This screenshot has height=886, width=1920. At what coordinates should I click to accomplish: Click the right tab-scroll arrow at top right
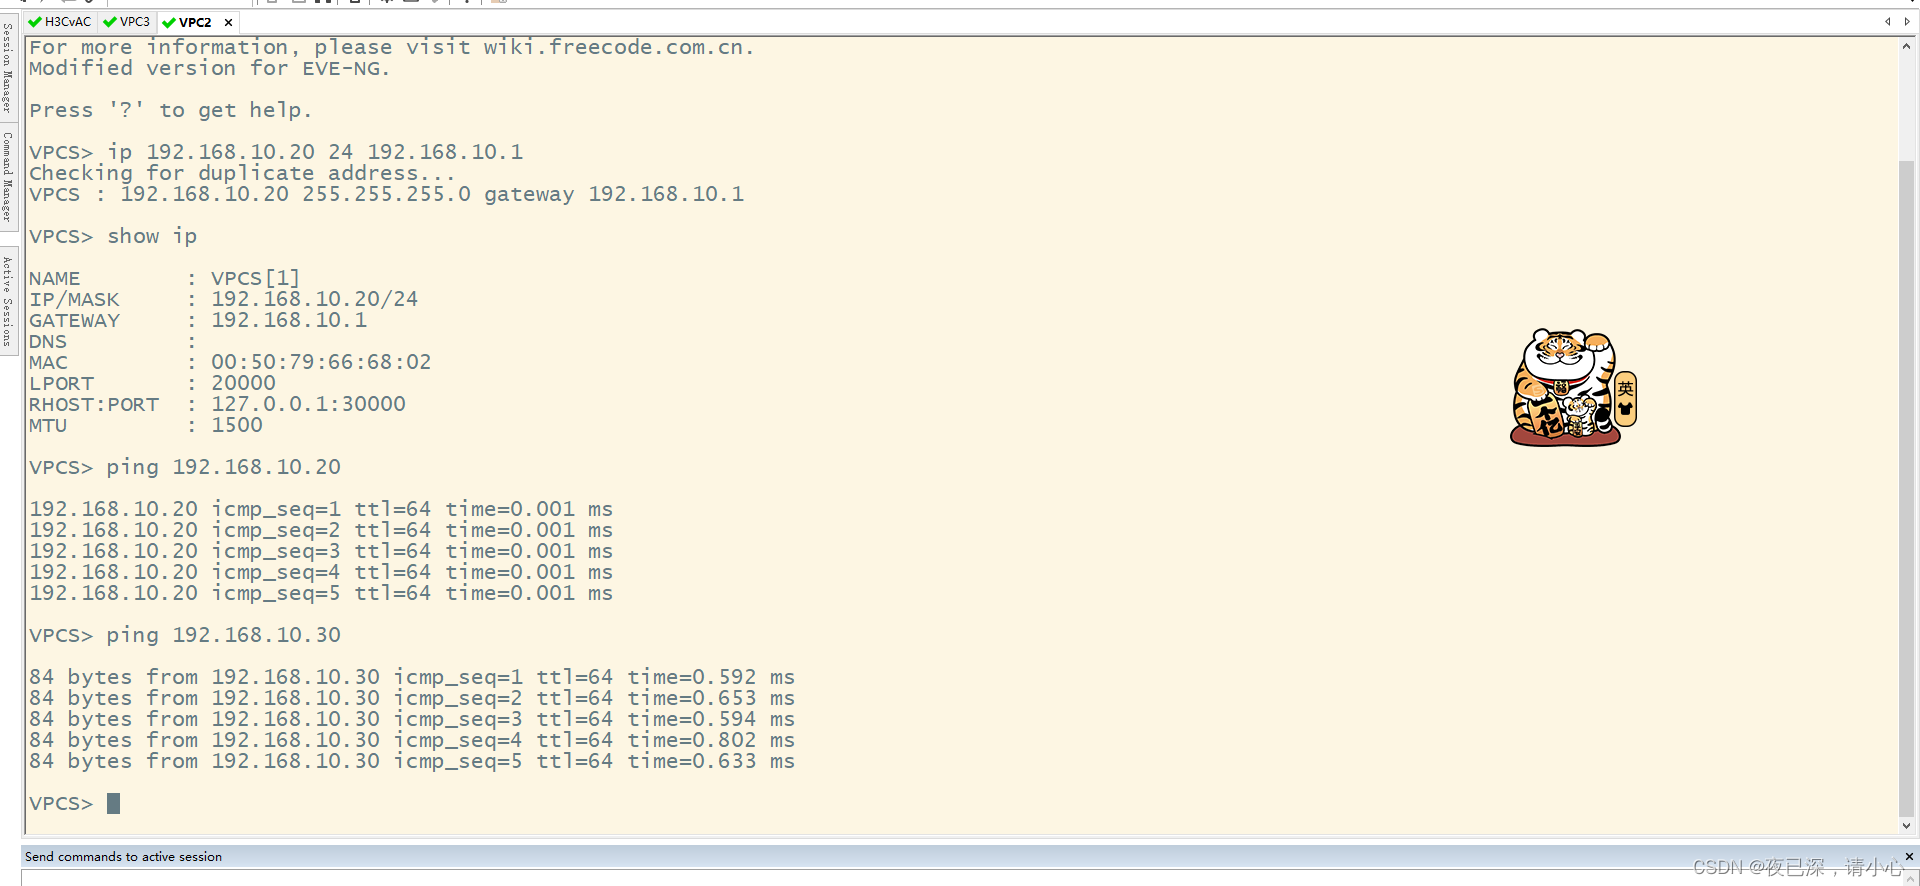click(1907, 21)
